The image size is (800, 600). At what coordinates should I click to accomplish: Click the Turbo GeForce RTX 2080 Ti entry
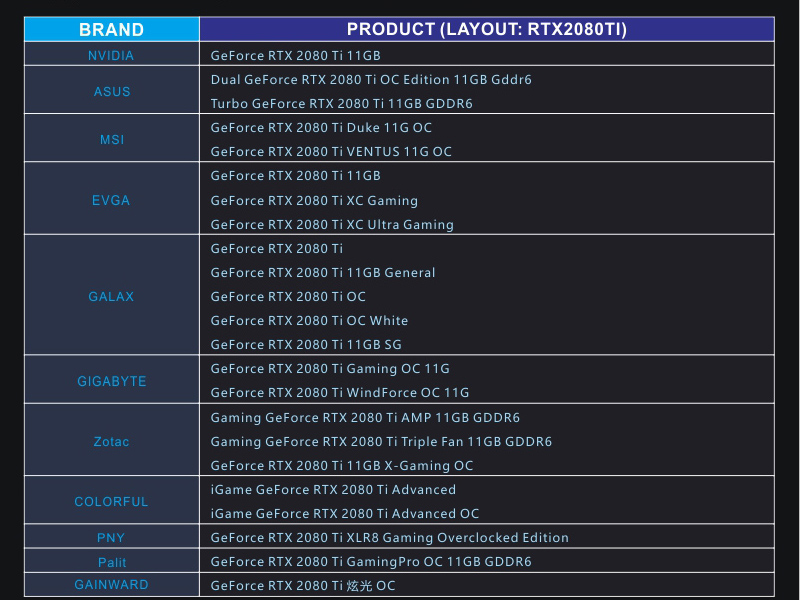click(x=341, y=104)
